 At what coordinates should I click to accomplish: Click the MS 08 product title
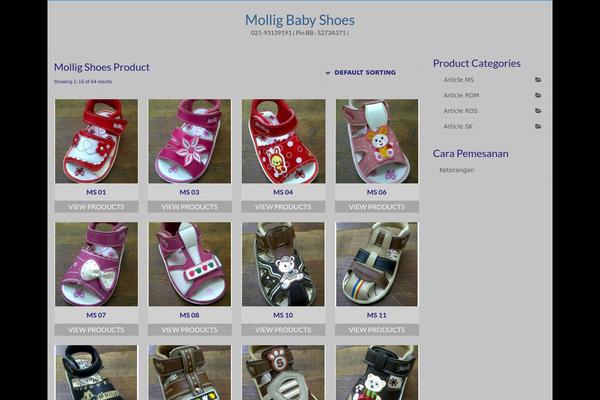pyautogui.click(x=189, y=315)
